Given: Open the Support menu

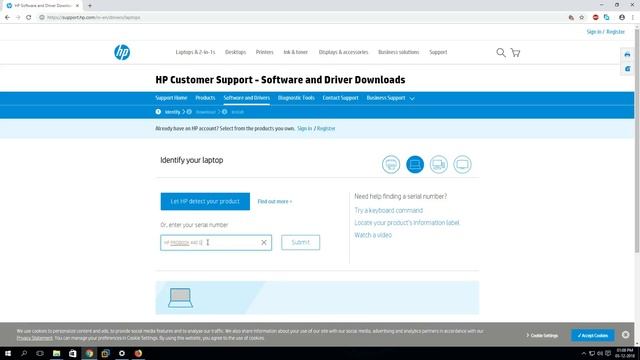Looking at the screenshot, I should pyautogui.click(x=438, y=52).
